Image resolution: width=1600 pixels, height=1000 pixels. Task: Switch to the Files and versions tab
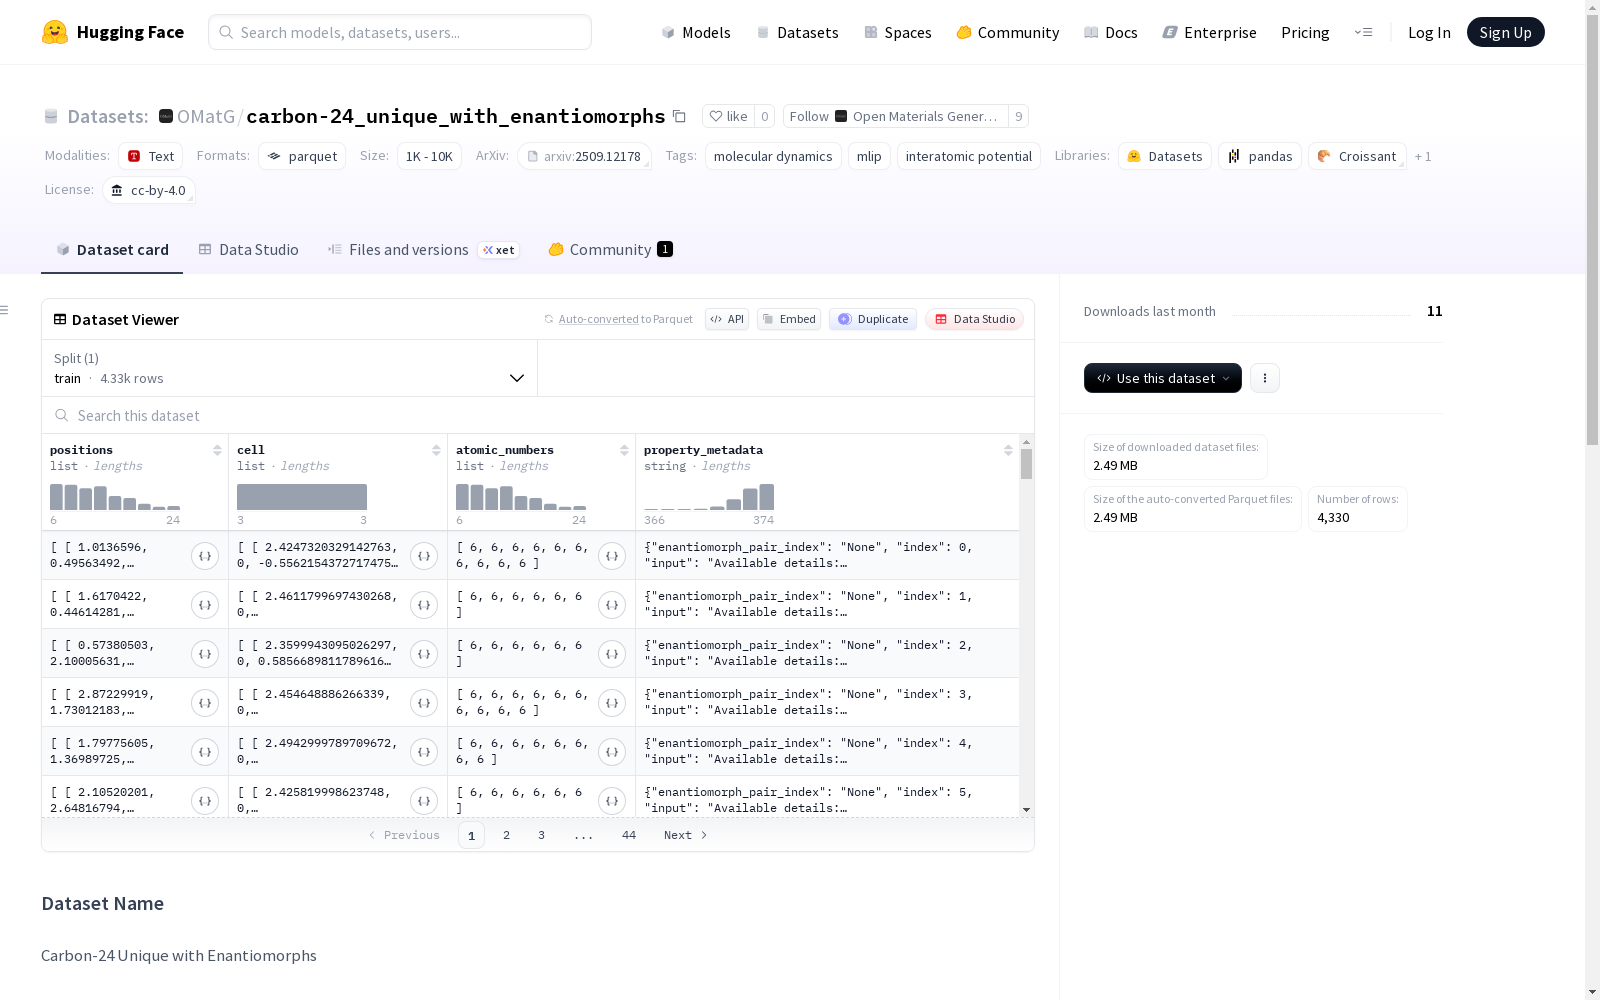pyautogui.click(x=423, y=250)
